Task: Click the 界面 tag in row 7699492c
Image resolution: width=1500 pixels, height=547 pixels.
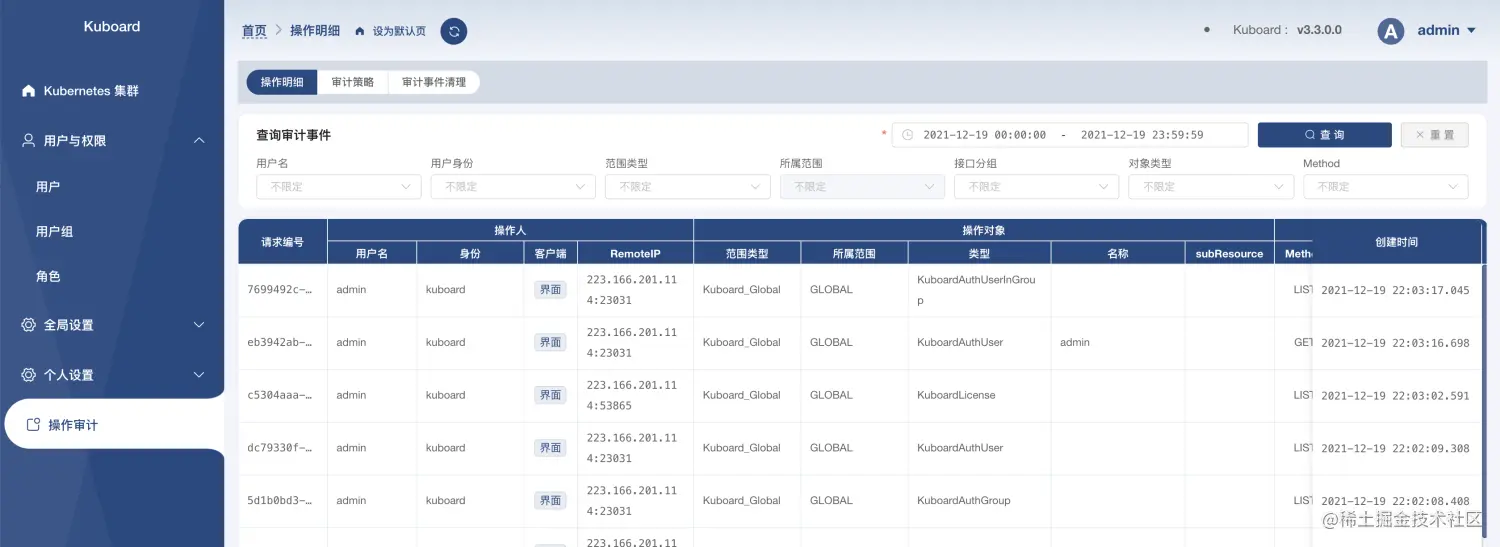Action: pyautogui.click(x=550, y=290)
